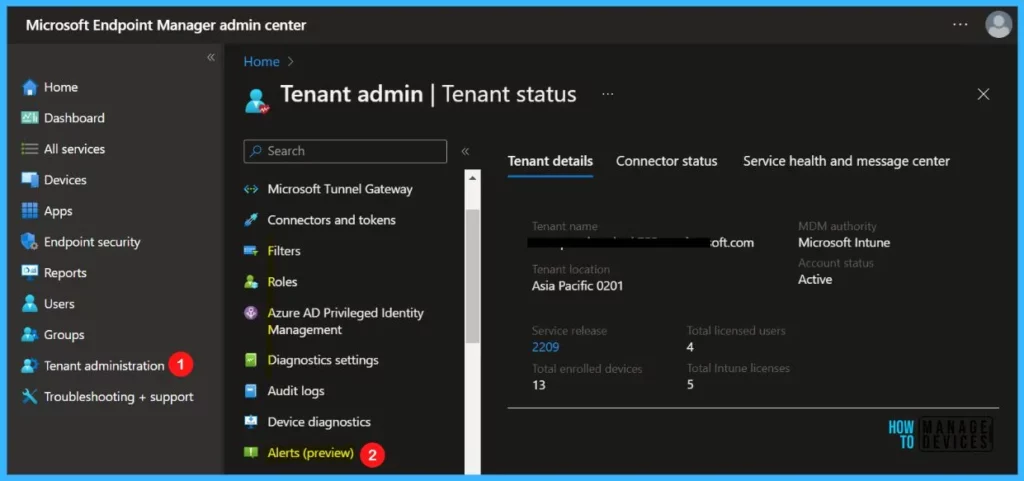The width and height of the screenshot is (1024, 481).
Task: Switch to the Connector status tab
Action: (x=667, y=161)
